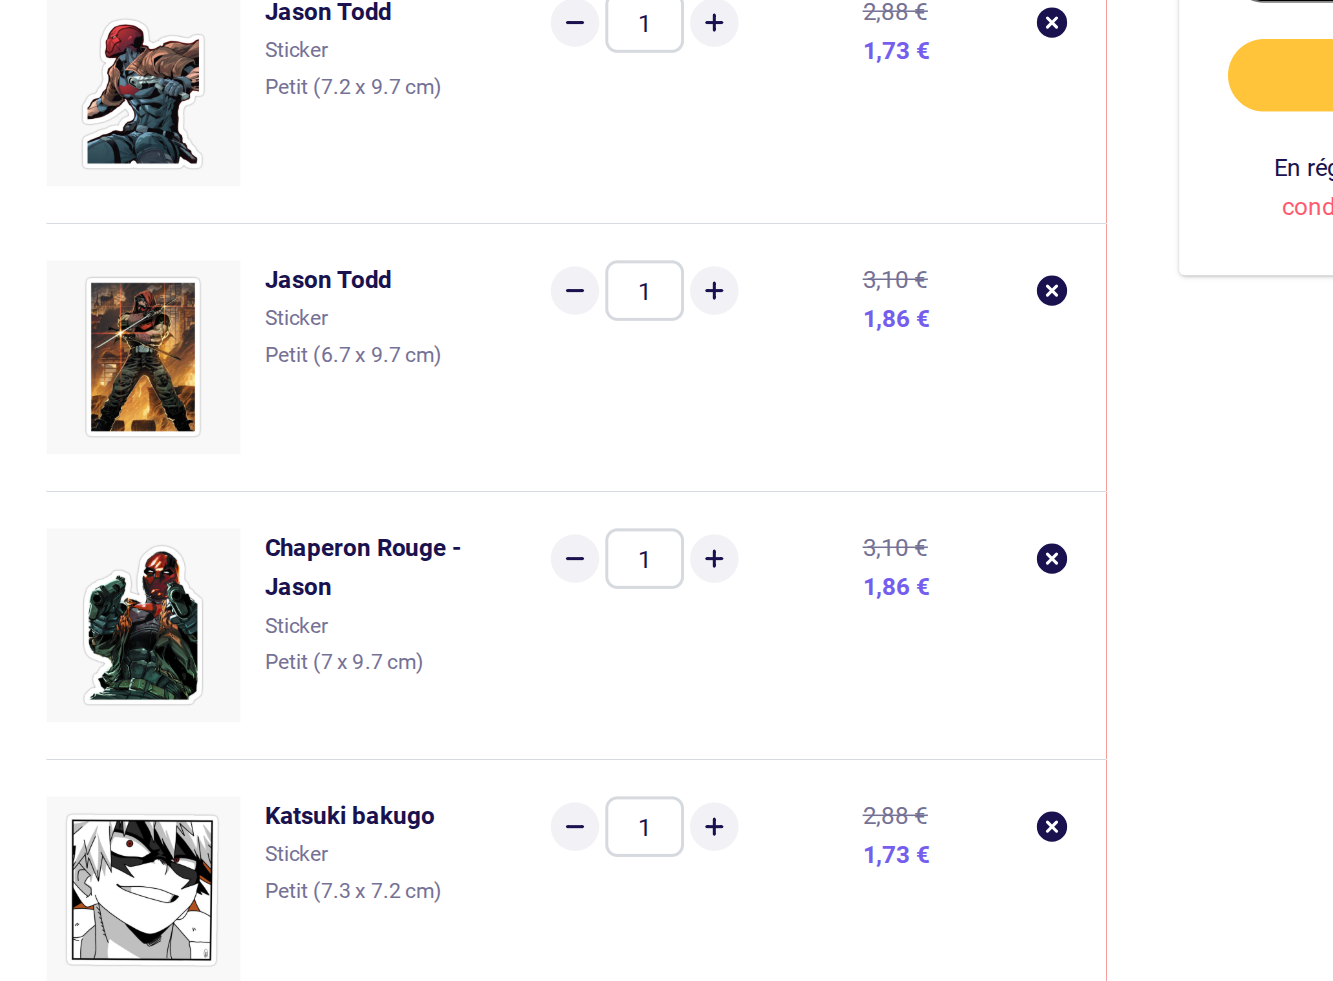The image size is (1333, 981).
Task: Decrease quantity of Katsuki bakugo sticker
Action: pyautogui.click(x=575, y=827)
